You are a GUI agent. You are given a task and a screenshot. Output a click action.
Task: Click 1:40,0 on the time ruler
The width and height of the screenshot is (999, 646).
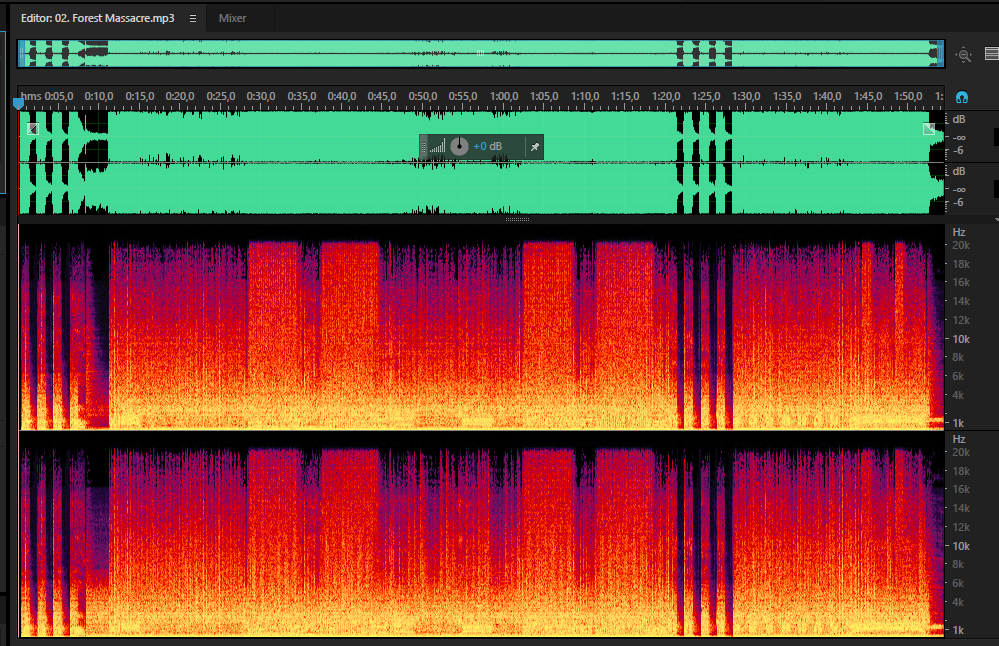coord(827,96)
